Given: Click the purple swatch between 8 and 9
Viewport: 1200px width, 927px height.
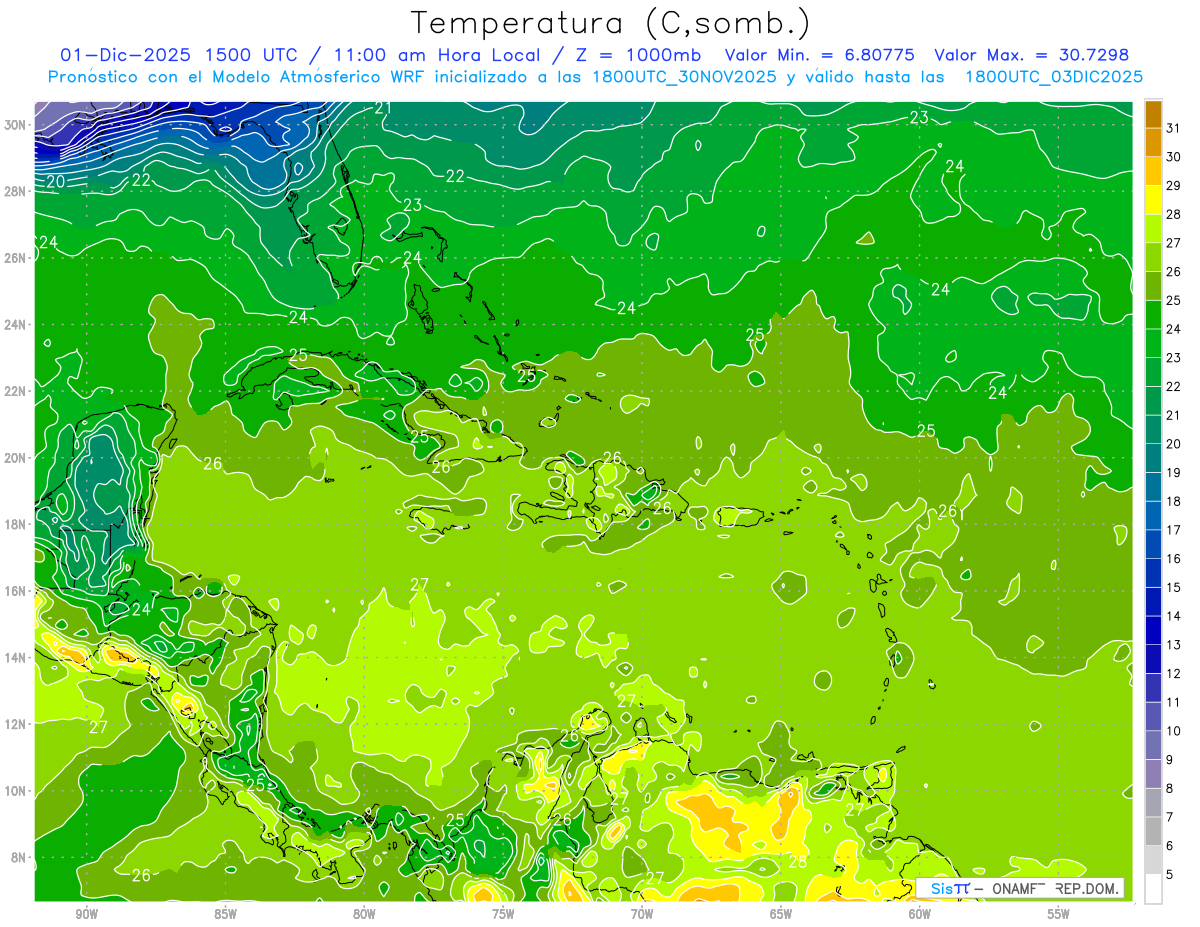Looking at the screenshot, I should pos(1154,774).
